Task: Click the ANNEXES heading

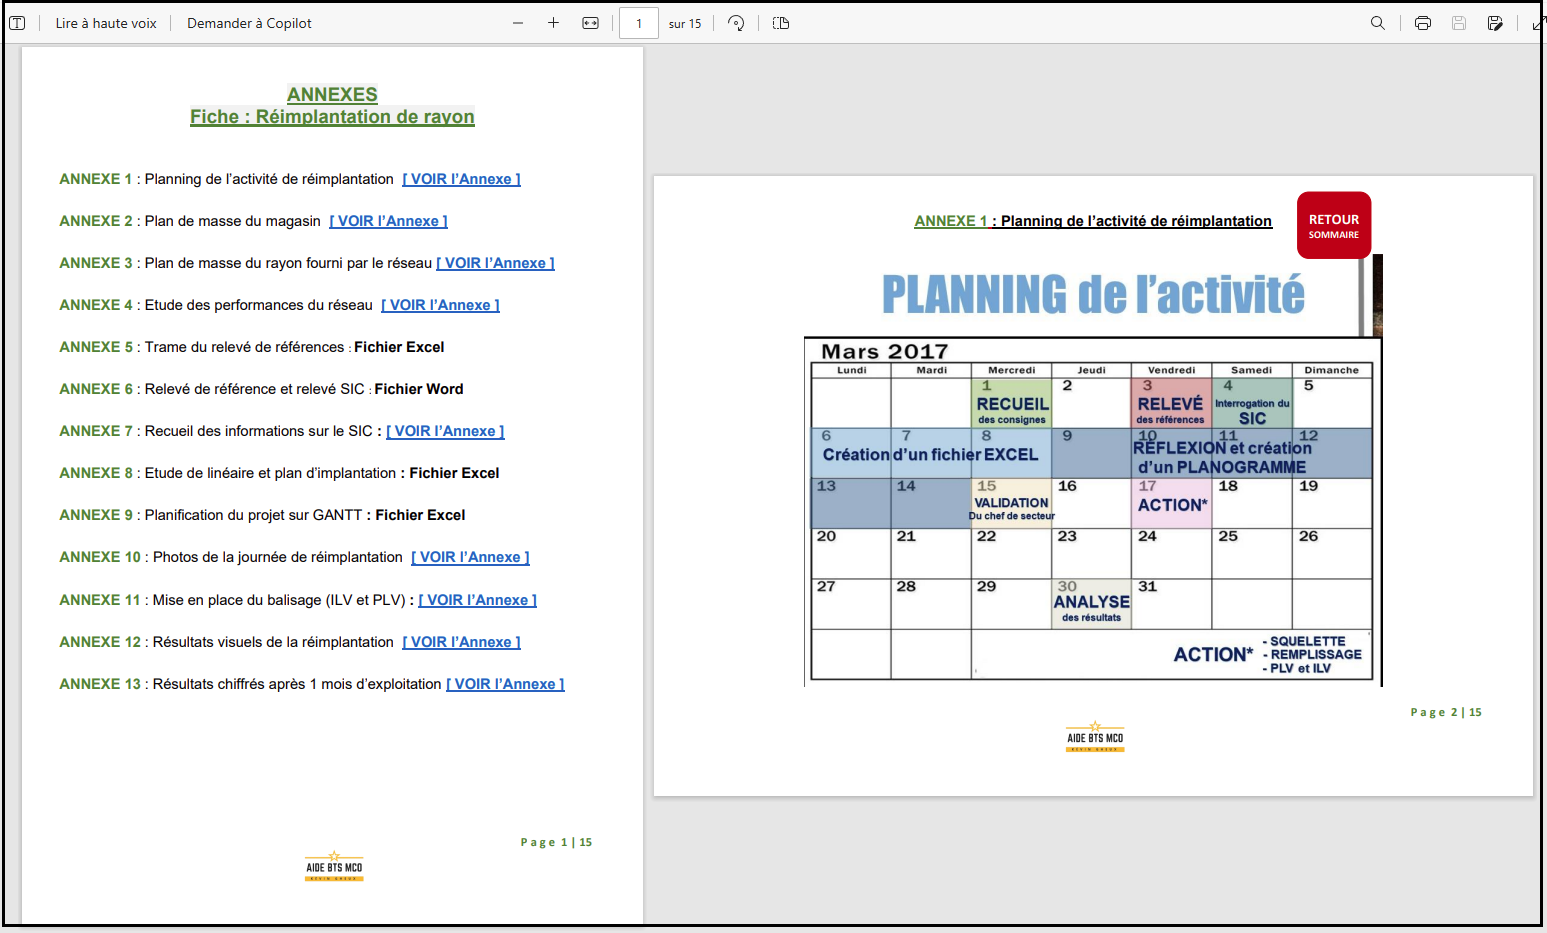Action: click(332, 94)
